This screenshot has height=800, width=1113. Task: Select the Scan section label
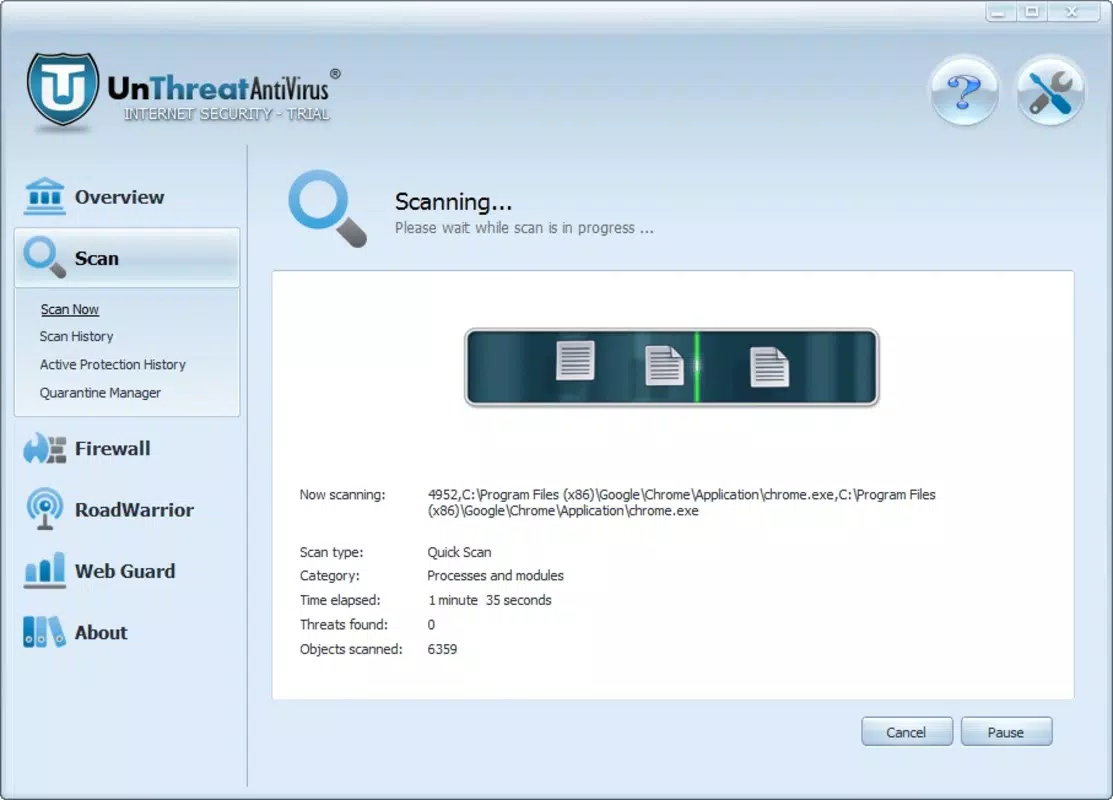(x=97, y=258)
